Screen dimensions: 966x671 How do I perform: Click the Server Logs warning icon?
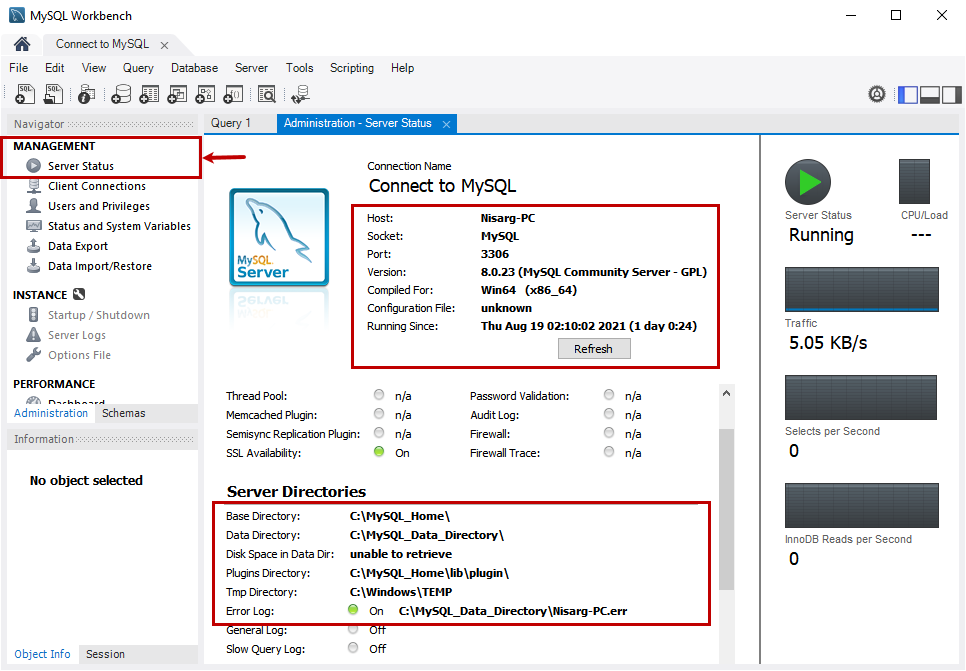pos(34,335)
